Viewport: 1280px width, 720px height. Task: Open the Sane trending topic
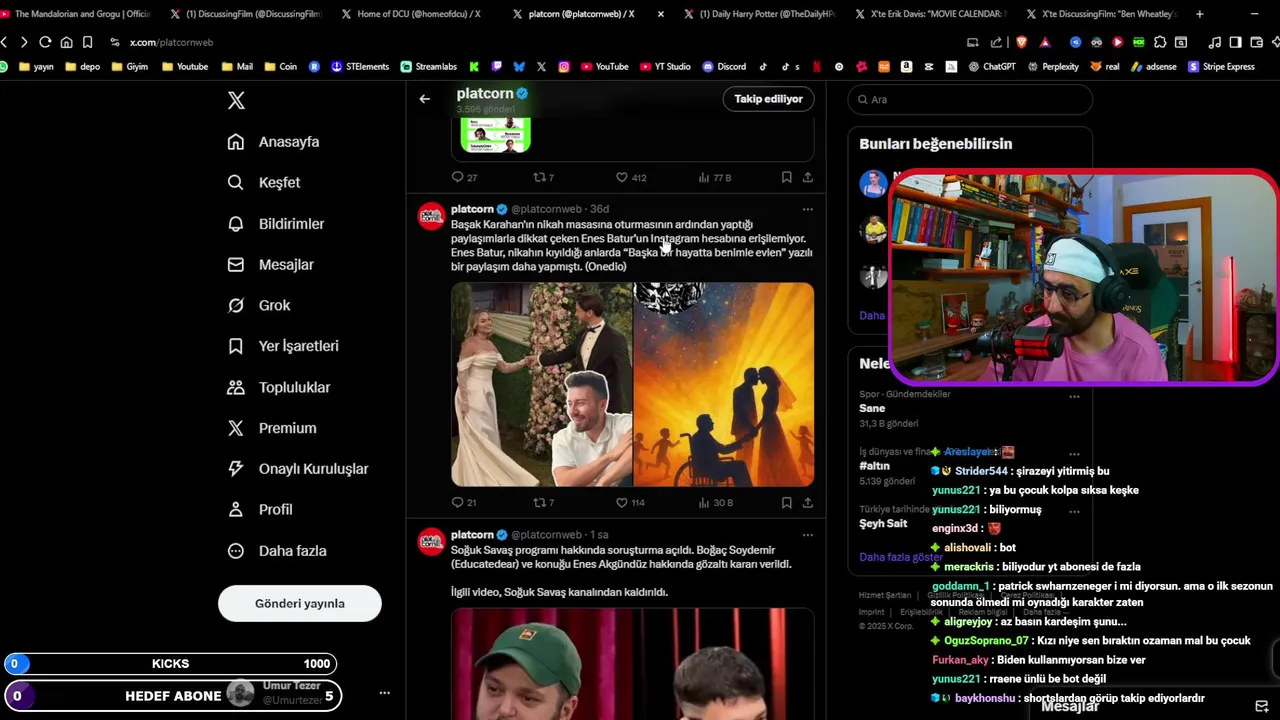872,408
